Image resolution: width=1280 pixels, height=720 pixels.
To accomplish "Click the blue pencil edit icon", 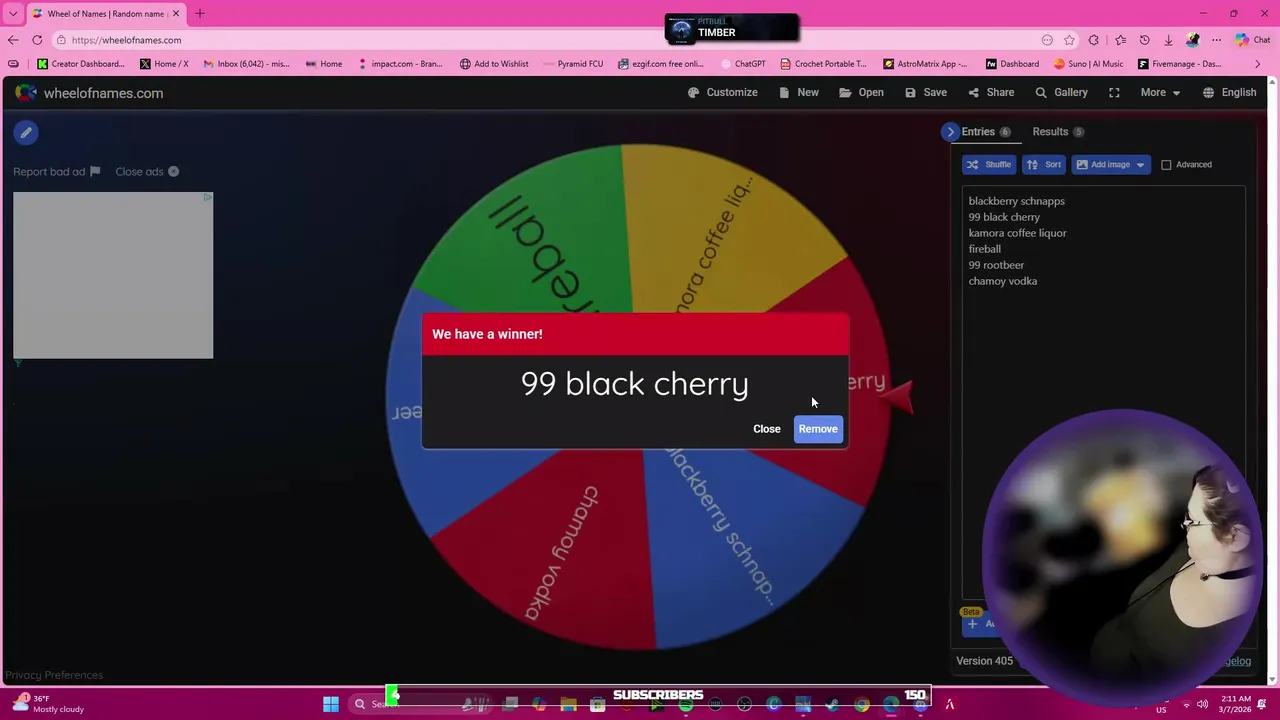I will point(26,132).
